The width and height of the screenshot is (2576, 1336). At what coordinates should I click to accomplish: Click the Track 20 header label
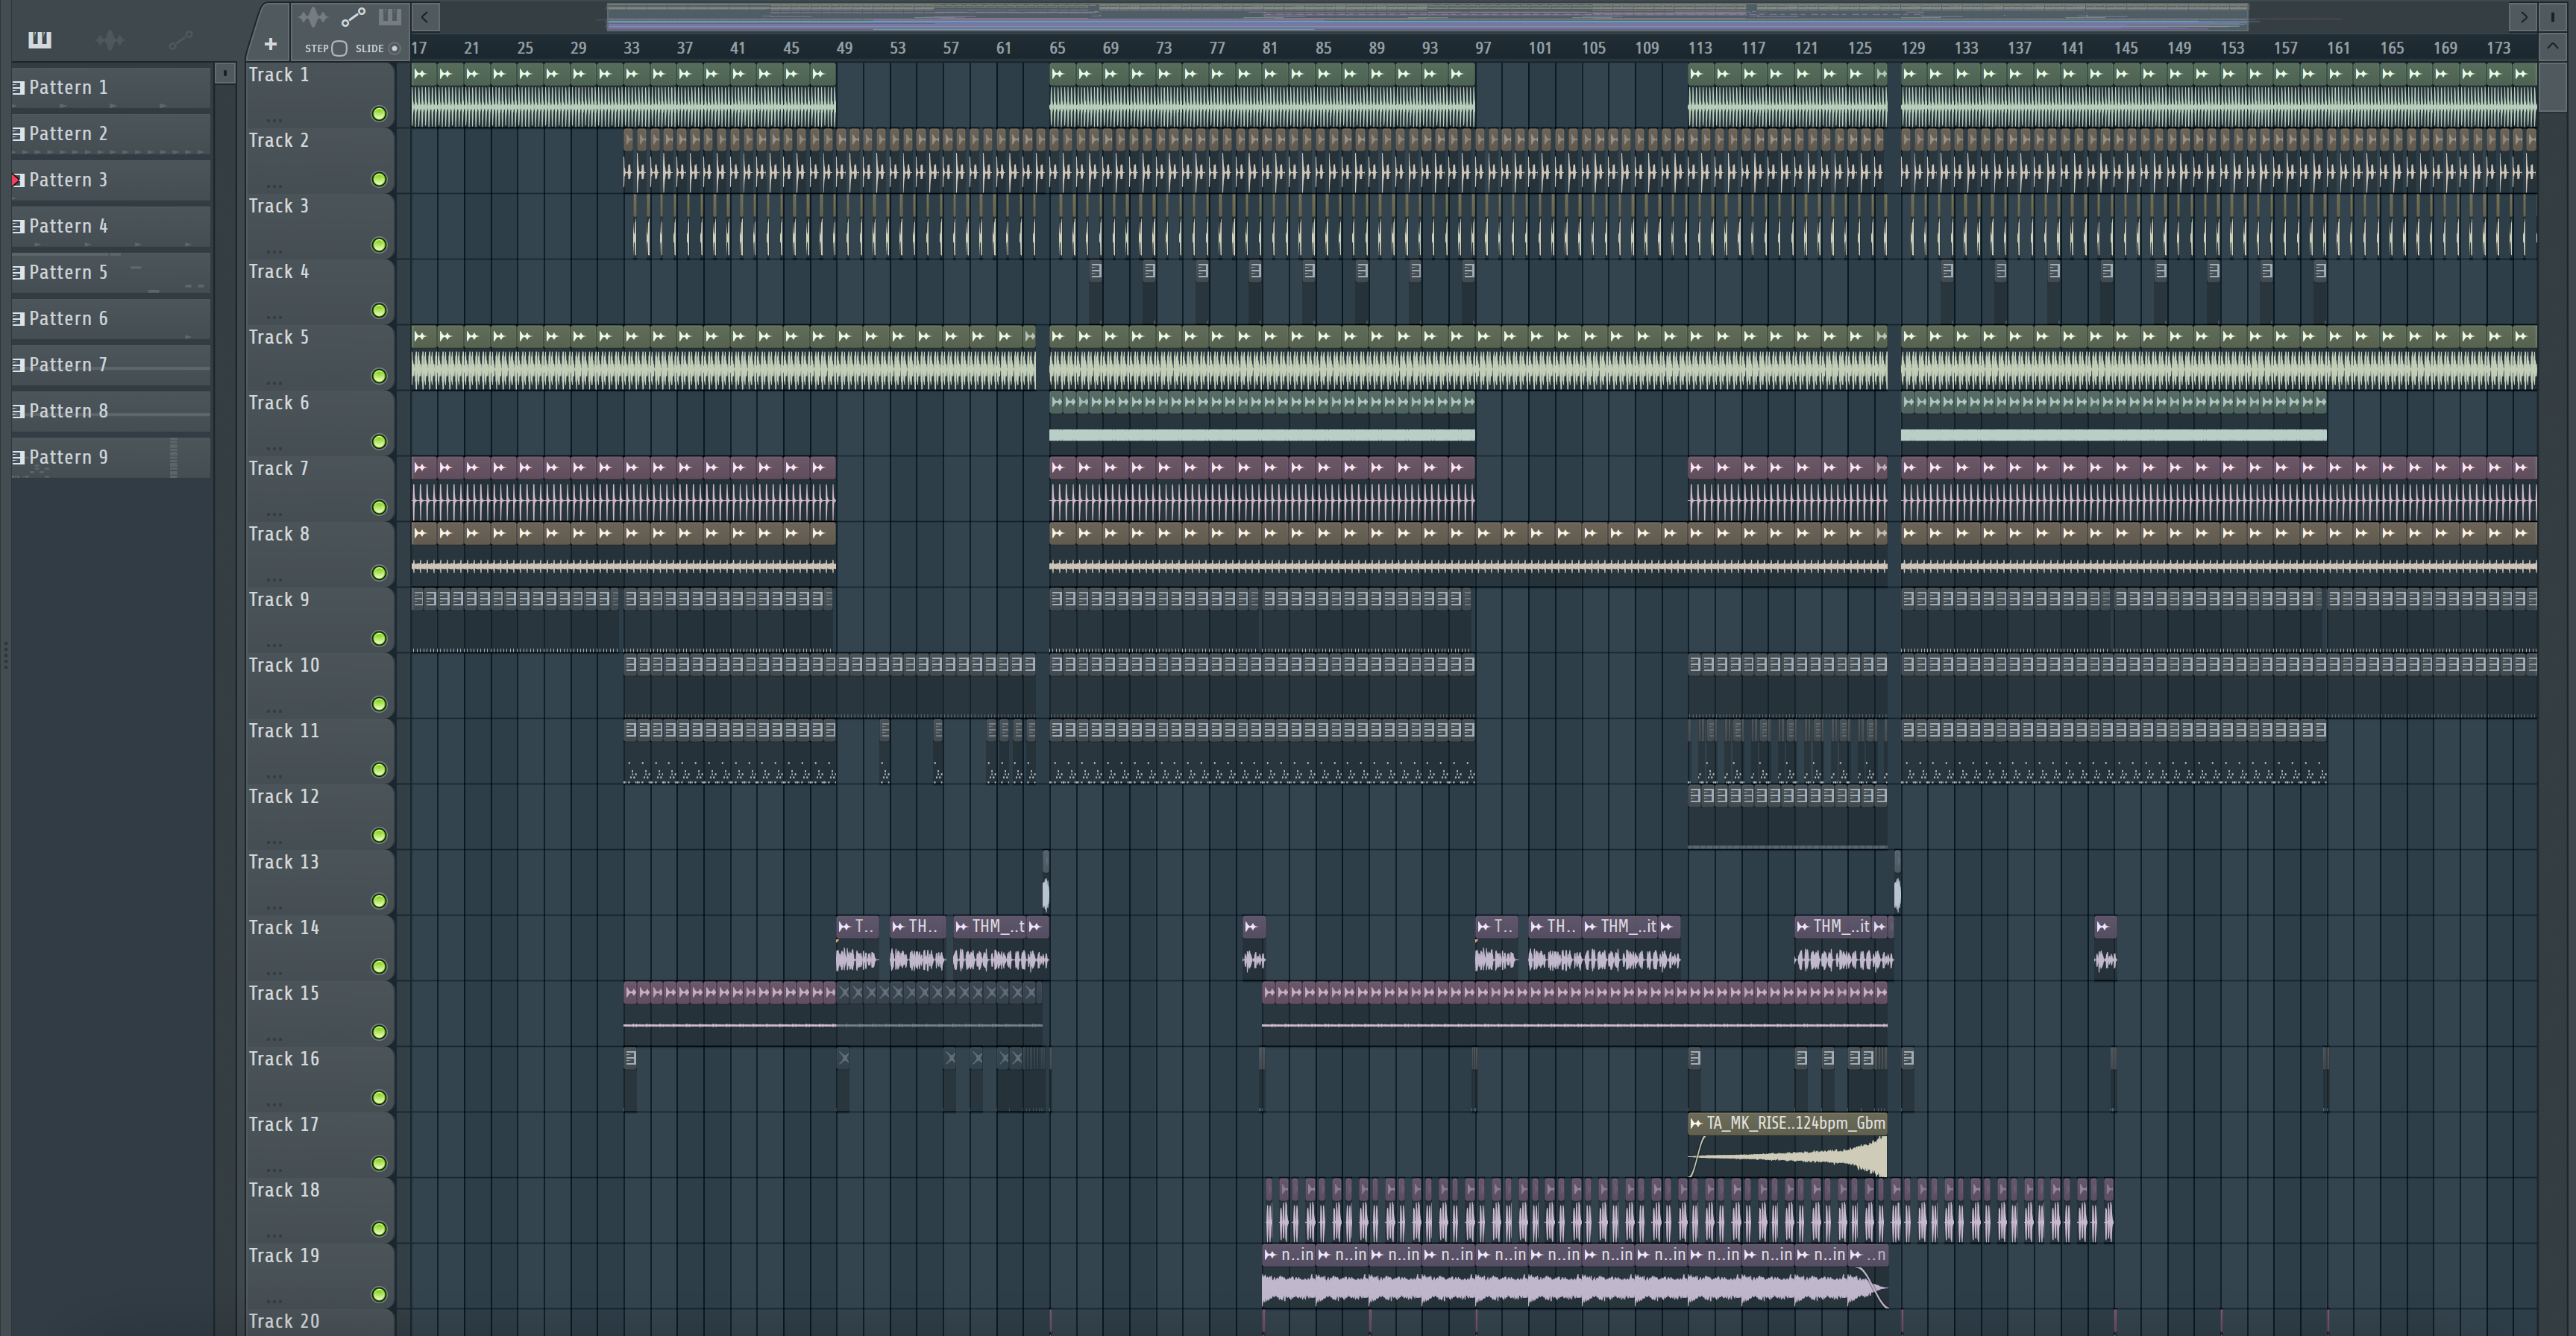tap(284, 1321)
